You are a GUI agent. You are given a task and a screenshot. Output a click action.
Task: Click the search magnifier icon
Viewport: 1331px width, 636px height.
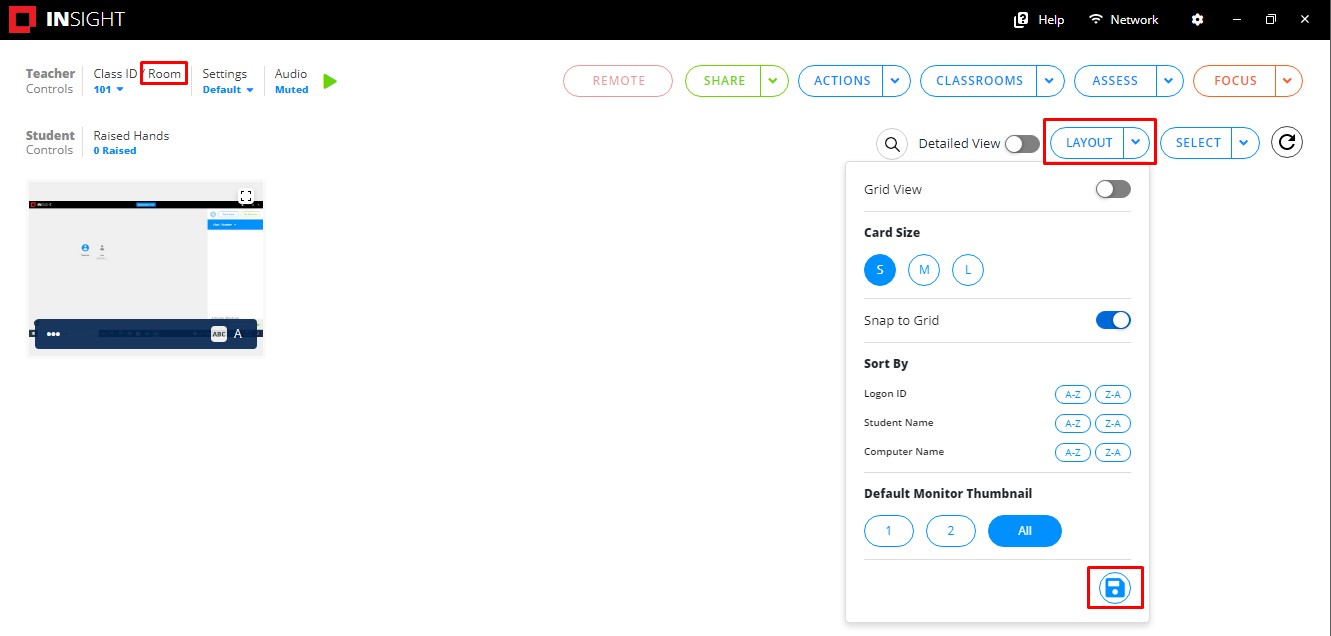891,144
